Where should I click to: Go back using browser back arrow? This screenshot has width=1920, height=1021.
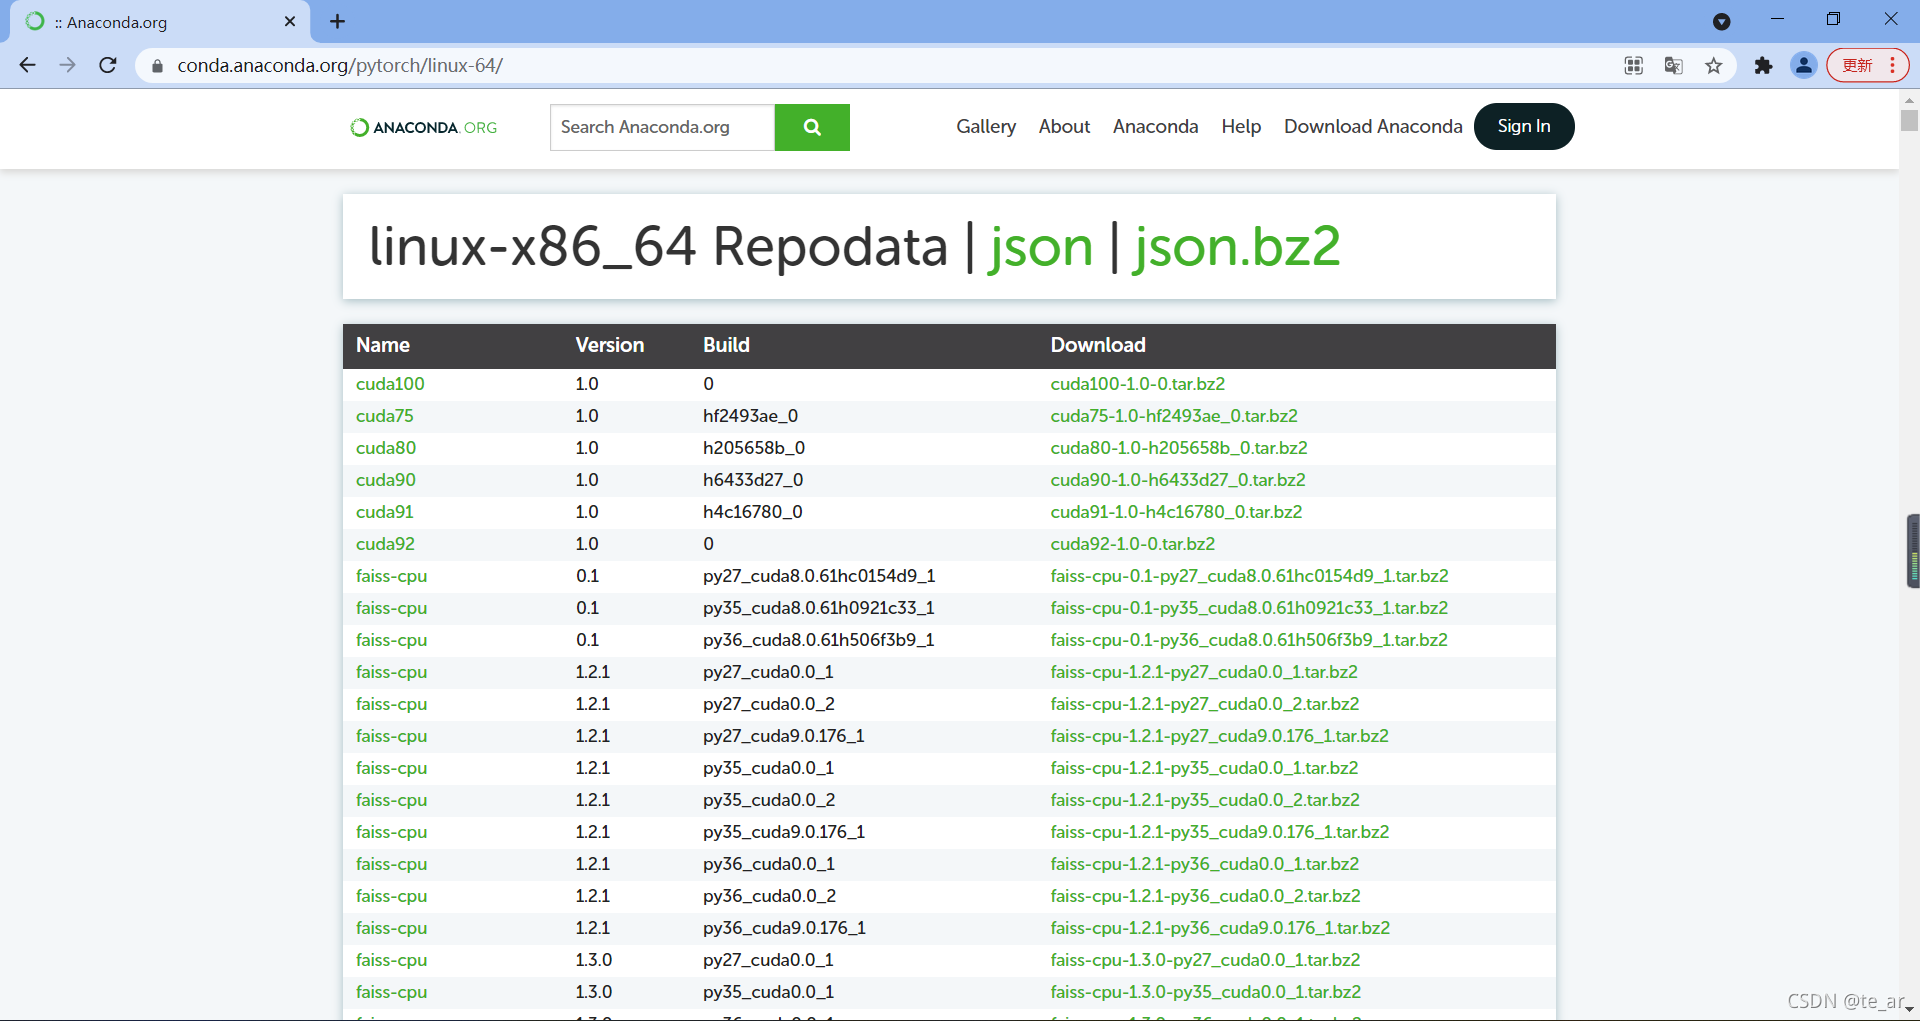tap(28, 65)
